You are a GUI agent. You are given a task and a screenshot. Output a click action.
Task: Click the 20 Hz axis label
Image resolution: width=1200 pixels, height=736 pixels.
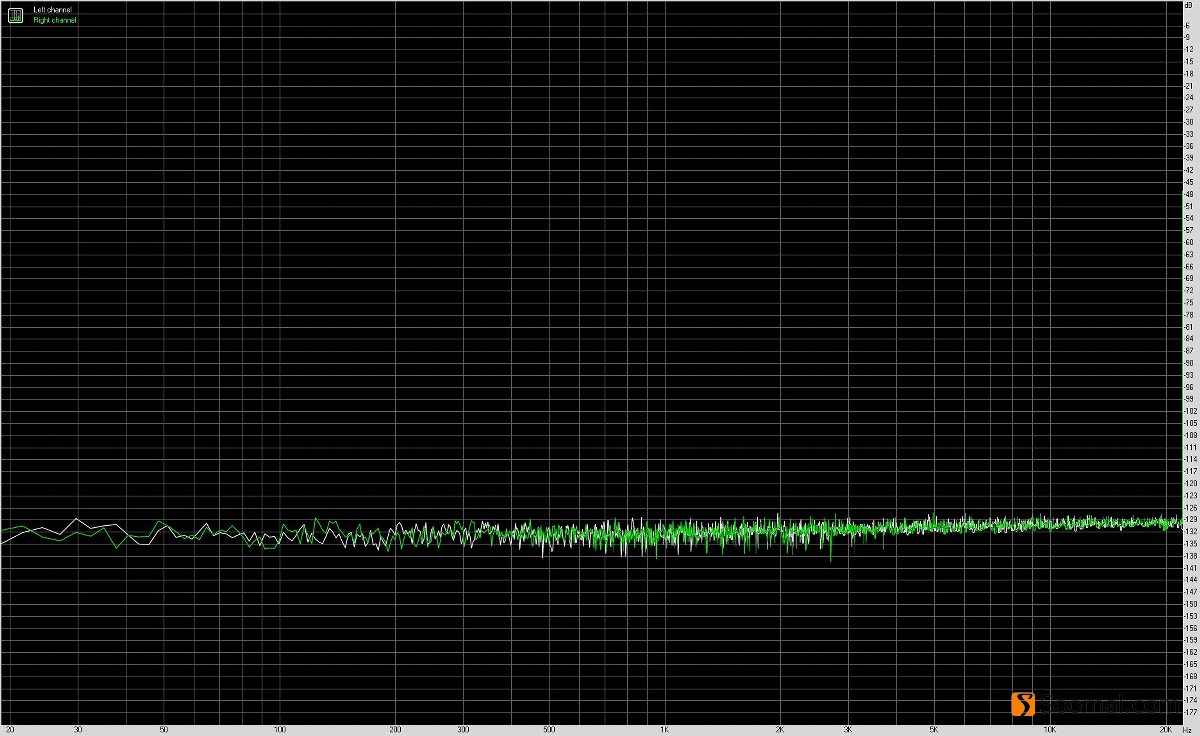(8, 730)
